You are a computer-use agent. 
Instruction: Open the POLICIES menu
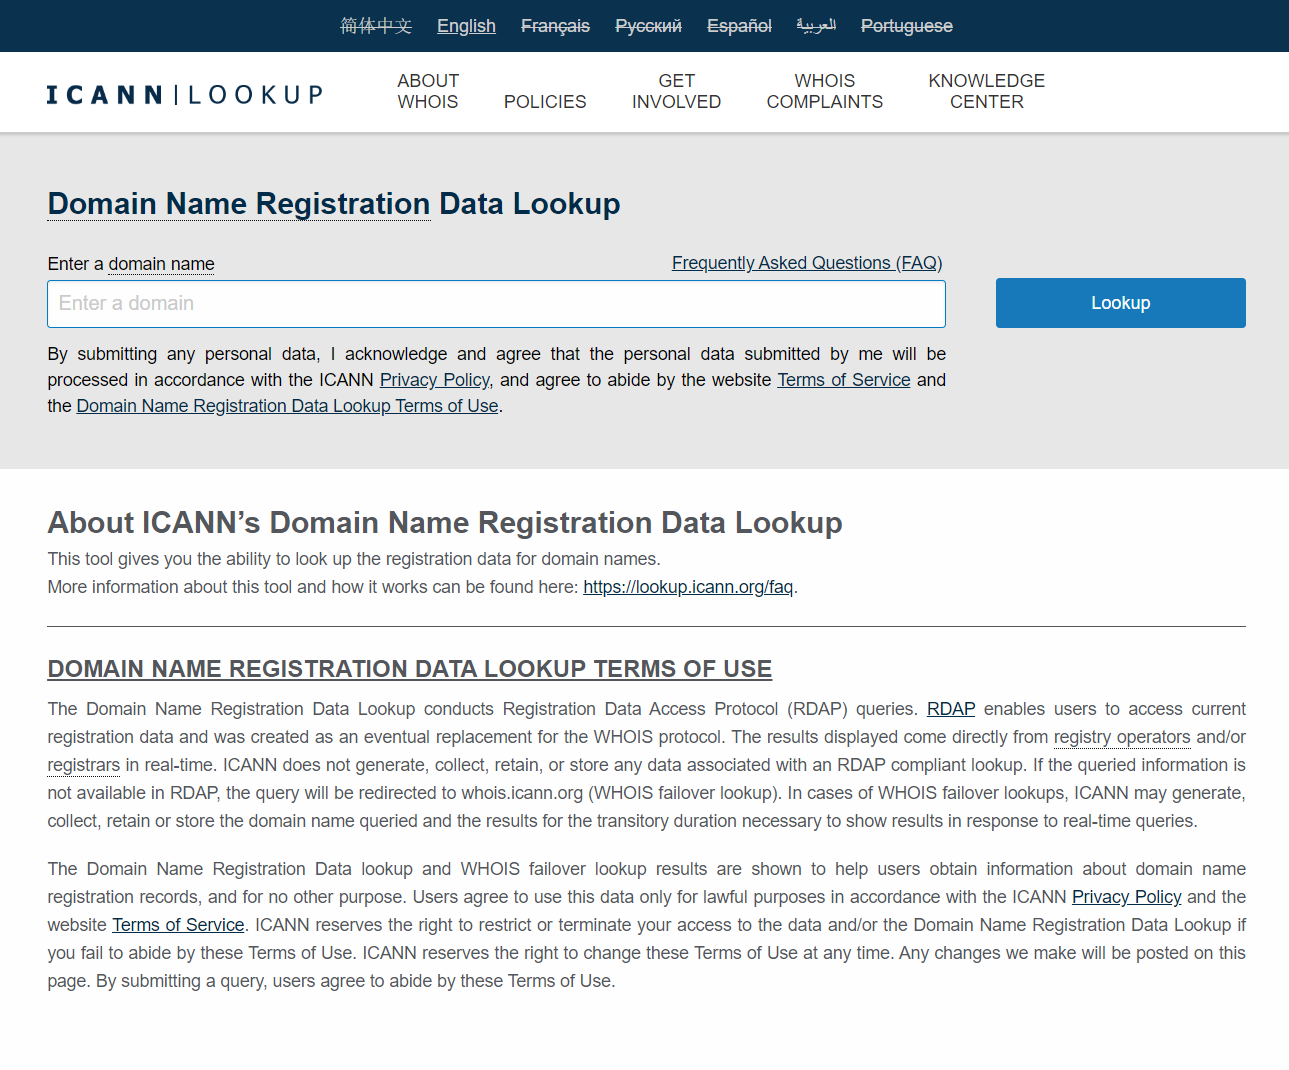[x=545, y=102]
